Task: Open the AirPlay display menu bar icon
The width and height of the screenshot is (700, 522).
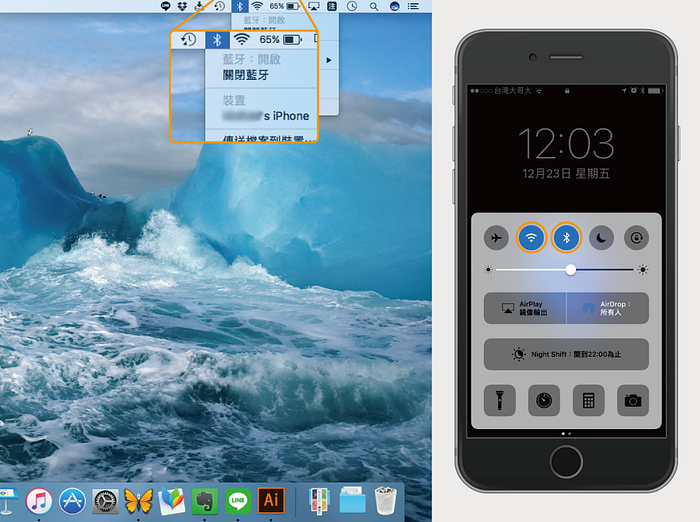Action: point(314,6)
